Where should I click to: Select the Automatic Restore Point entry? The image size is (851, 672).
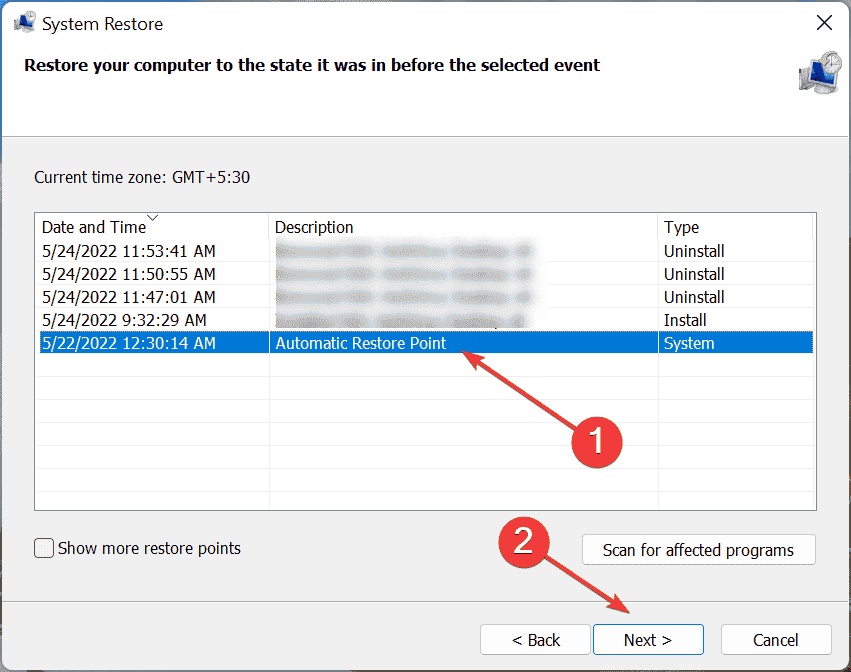426,343
